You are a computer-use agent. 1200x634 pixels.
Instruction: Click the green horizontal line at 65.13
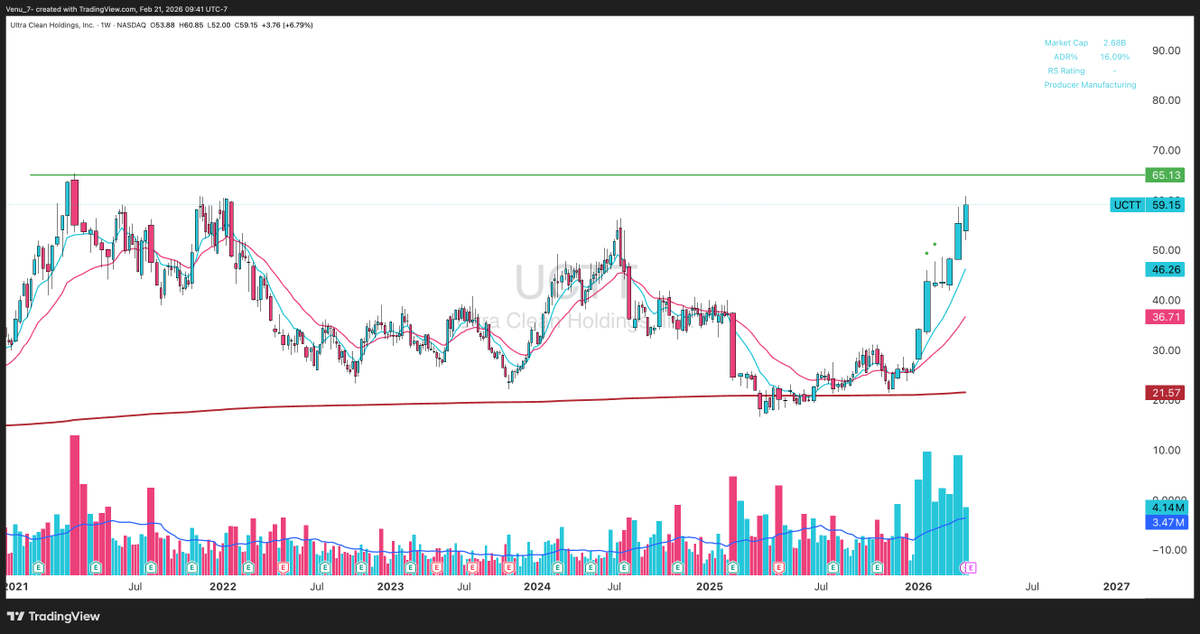tap(590, 175)
